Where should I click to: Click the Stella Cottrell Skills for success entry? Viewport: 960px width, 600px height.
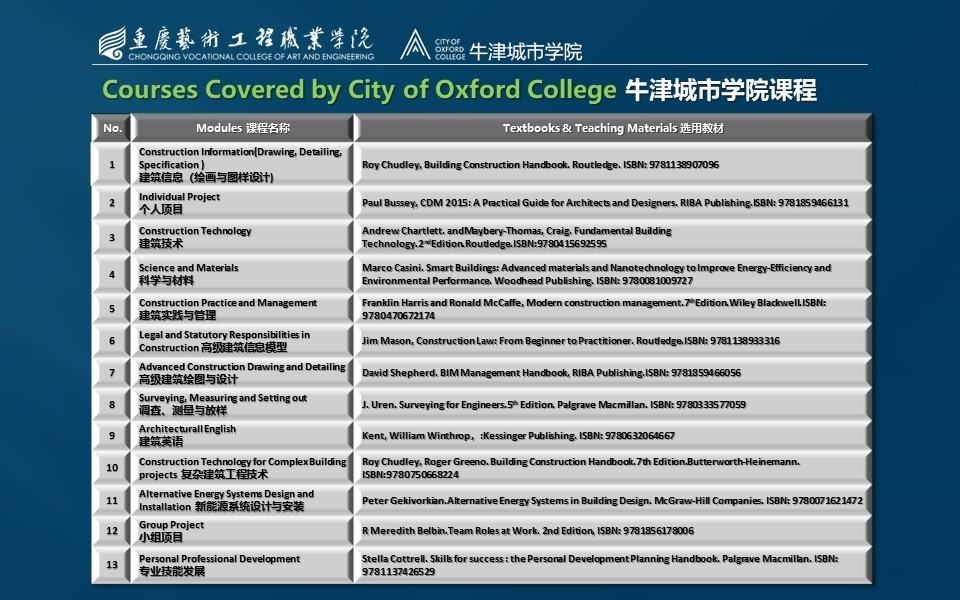(x=613, y=565)
